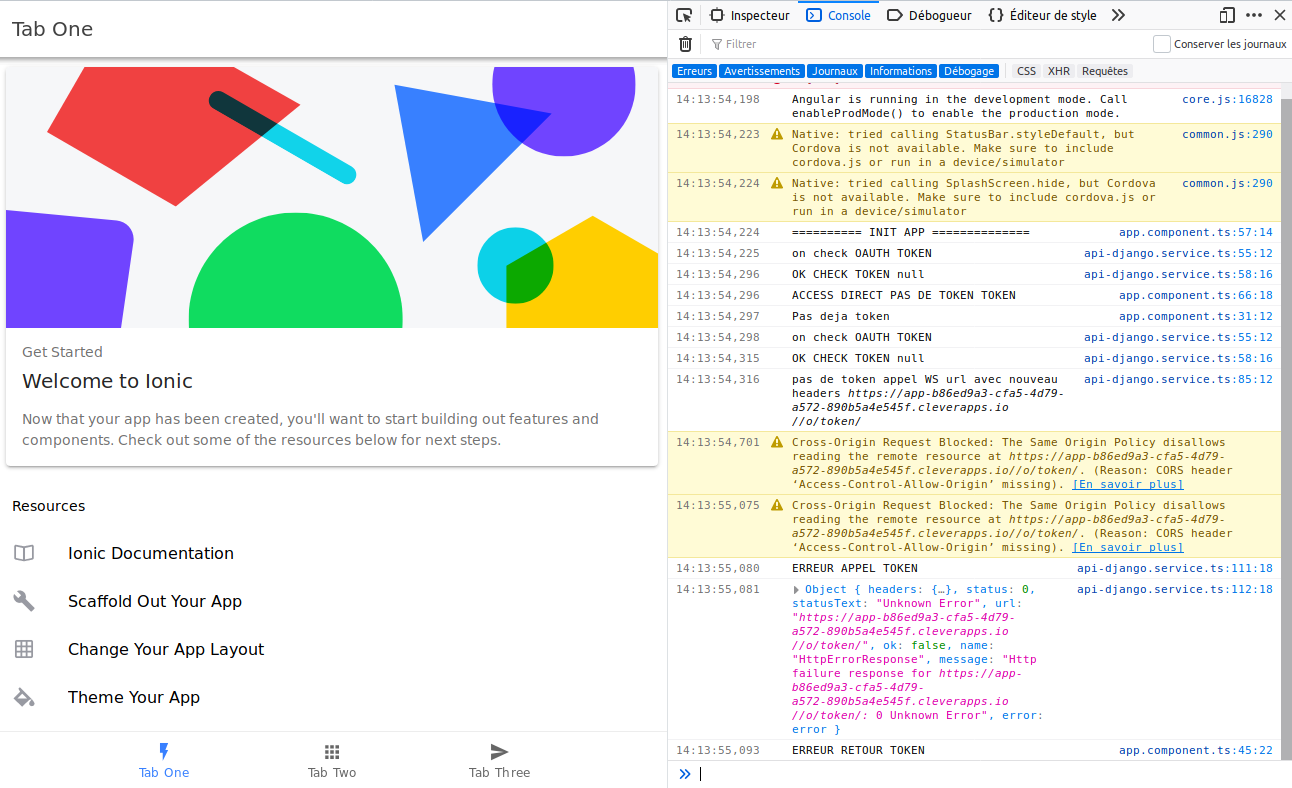Open the first En savoir plus link

[1128, 484]
